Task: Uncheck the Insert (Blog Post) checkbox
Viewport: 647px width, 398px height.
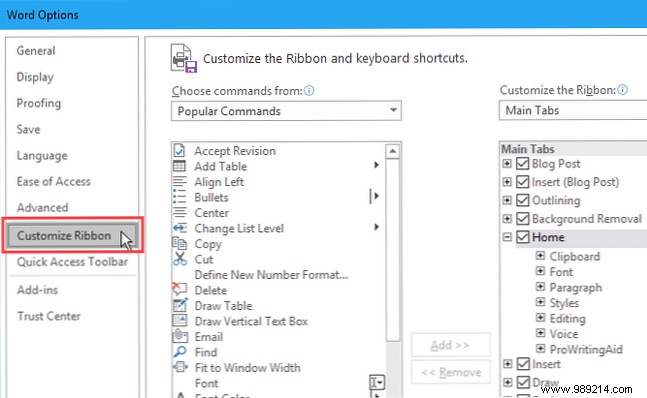Action: point(522,182)
